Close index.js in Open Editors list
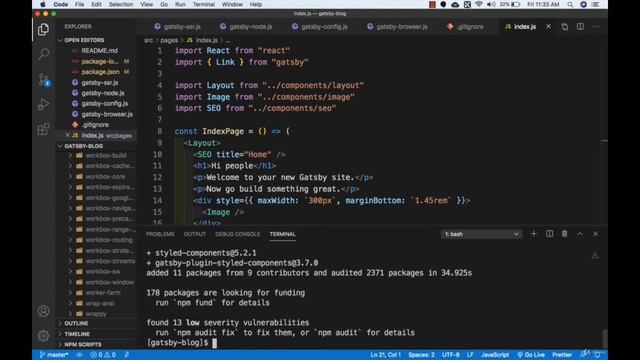 click(67, 135)
